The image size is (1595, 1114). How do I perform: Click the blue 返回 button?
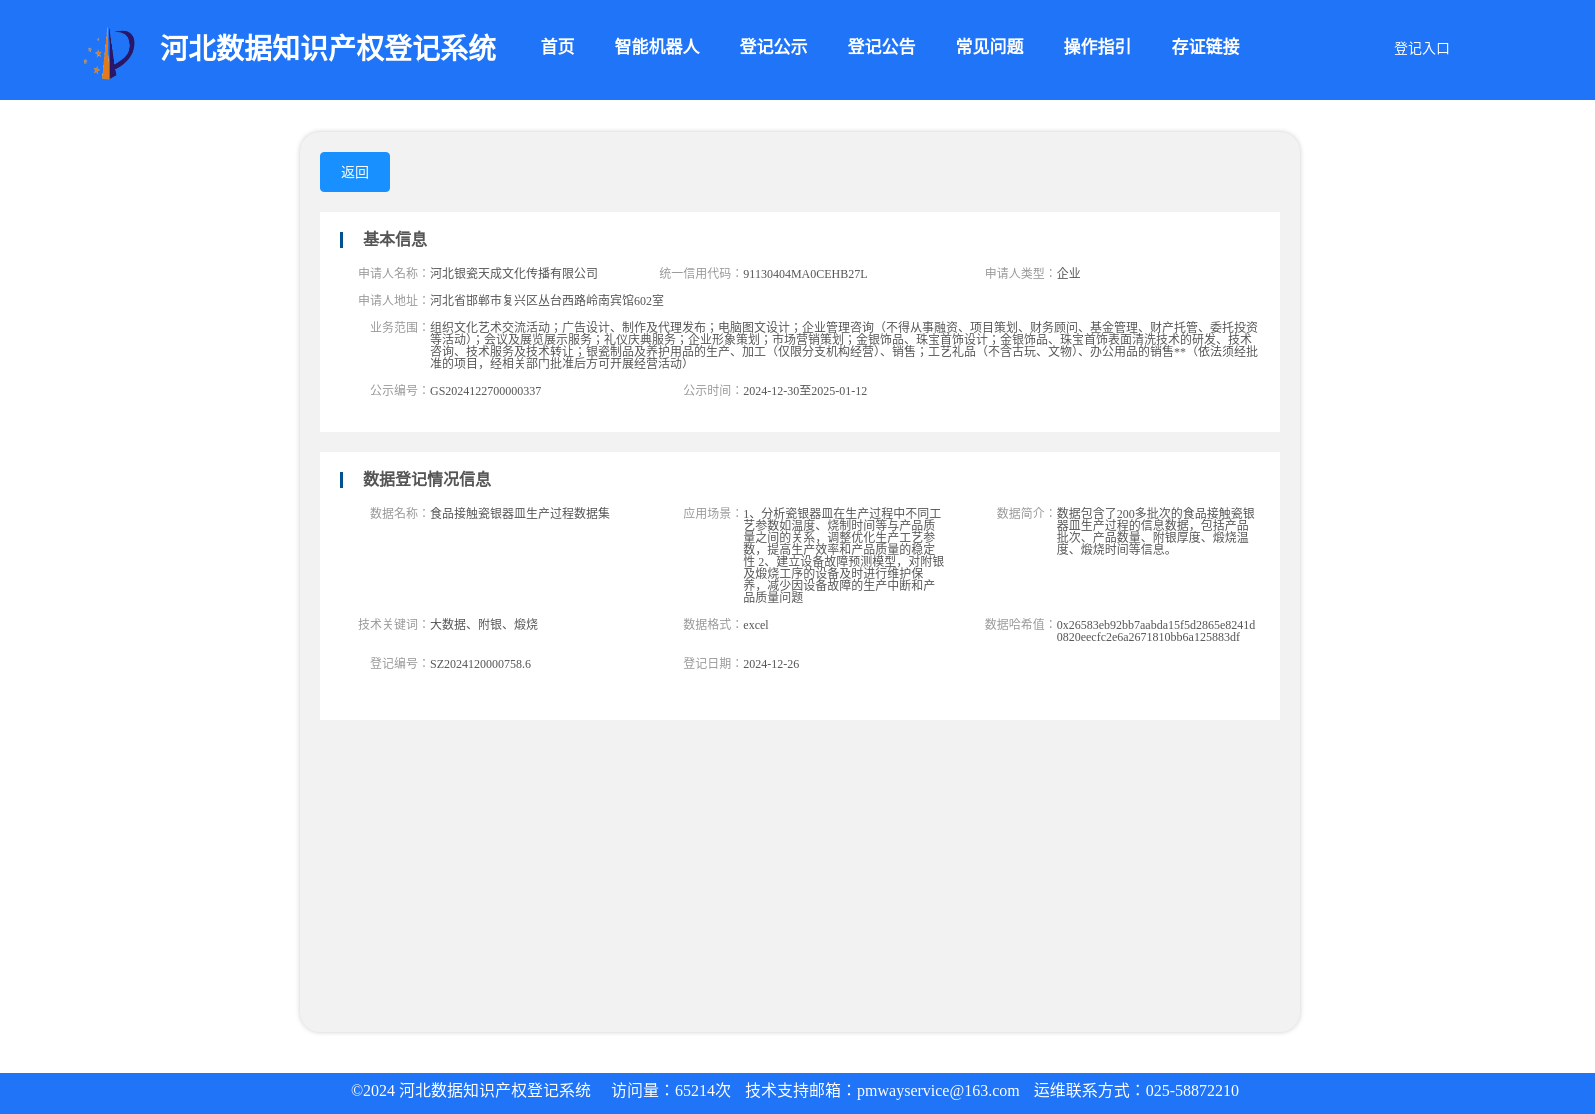coord(355,172)
